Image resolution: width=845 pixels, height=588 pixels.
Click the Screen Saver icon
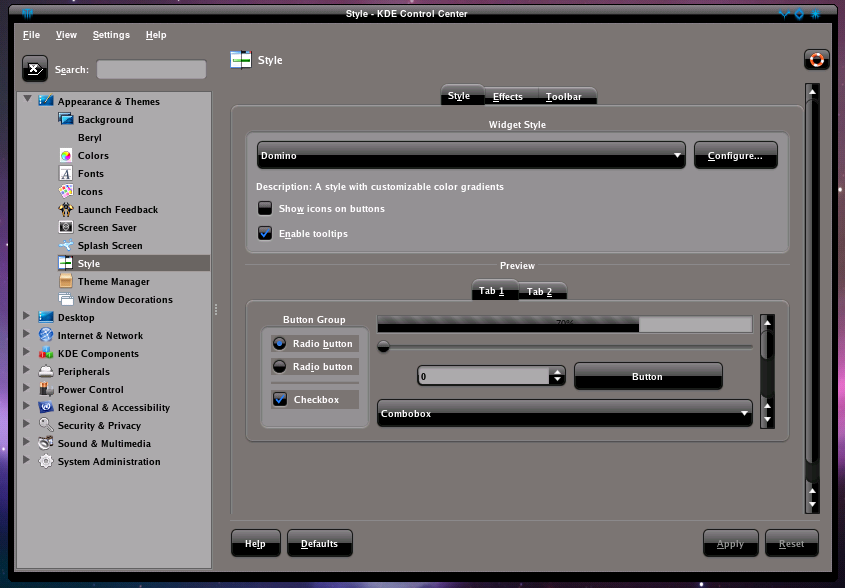[66, 227]
